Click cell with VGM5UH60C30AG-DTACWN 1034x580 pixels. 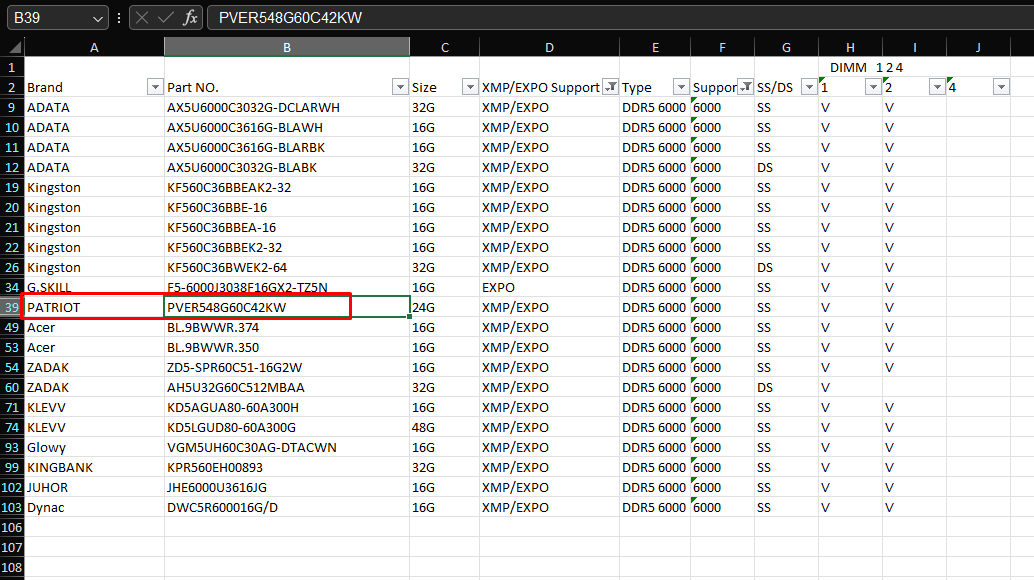(x=287, y=448)
